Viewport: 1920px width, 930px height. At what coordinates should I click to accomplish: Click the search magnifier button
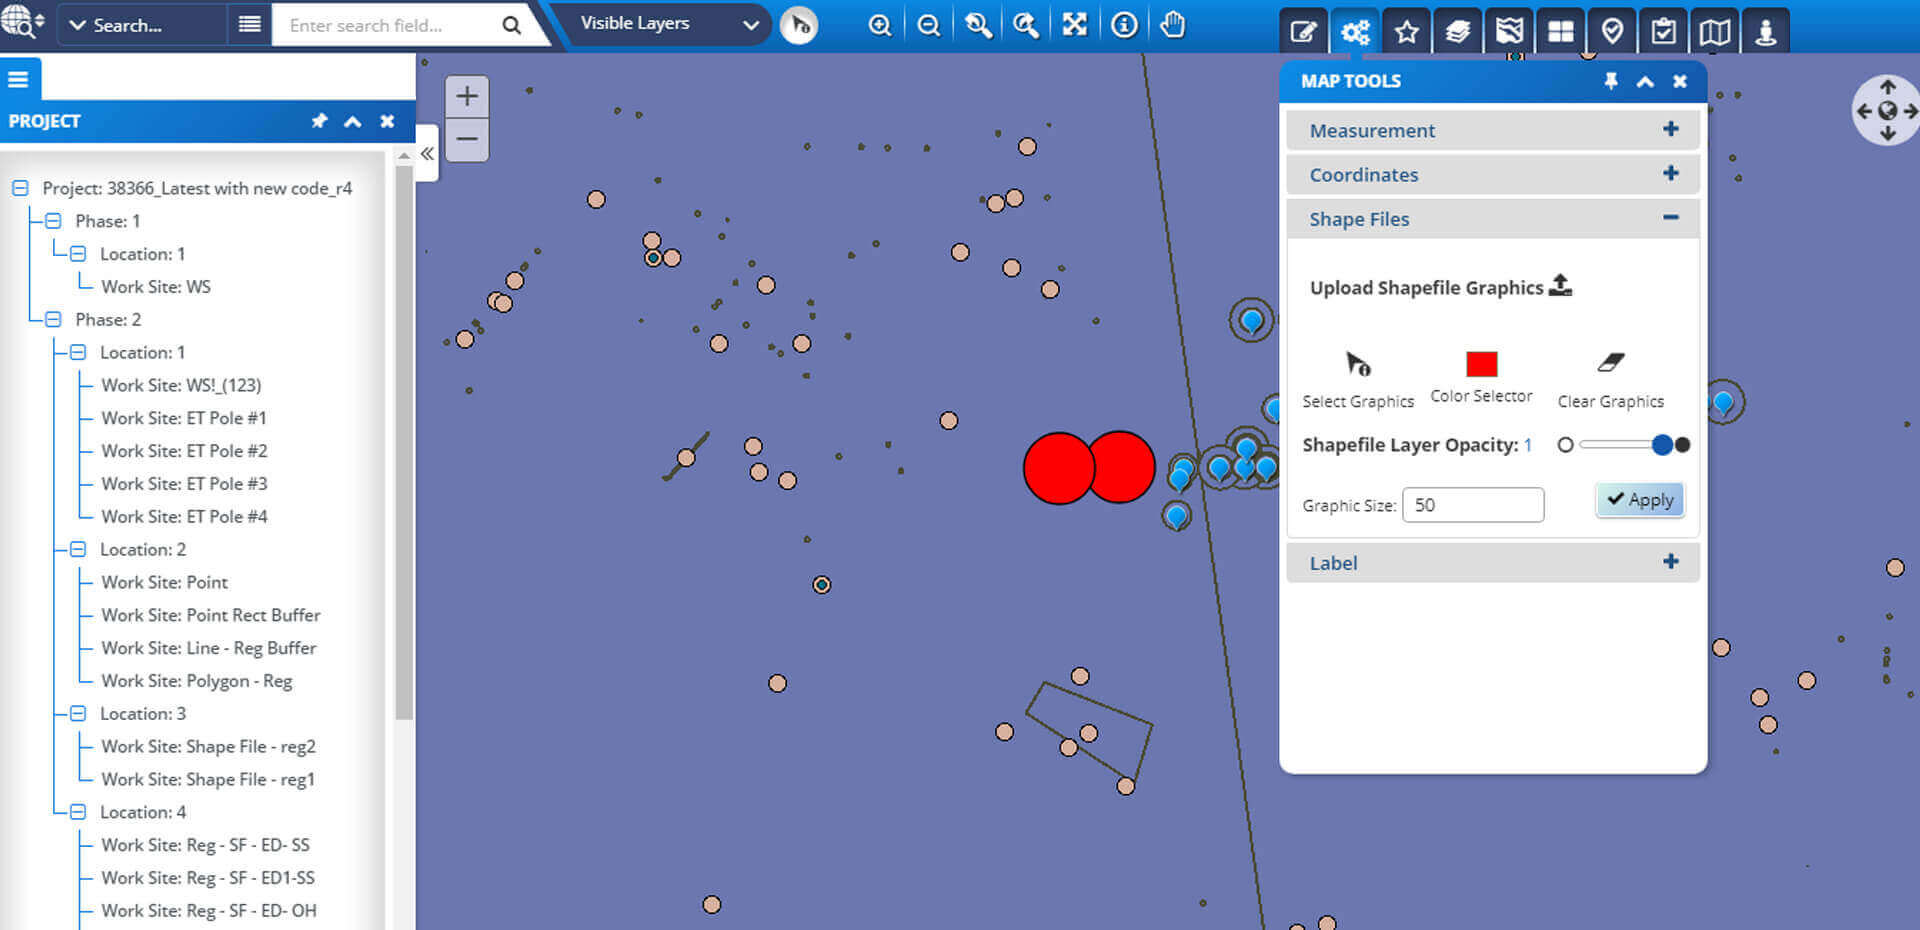(x=512, y=25)
